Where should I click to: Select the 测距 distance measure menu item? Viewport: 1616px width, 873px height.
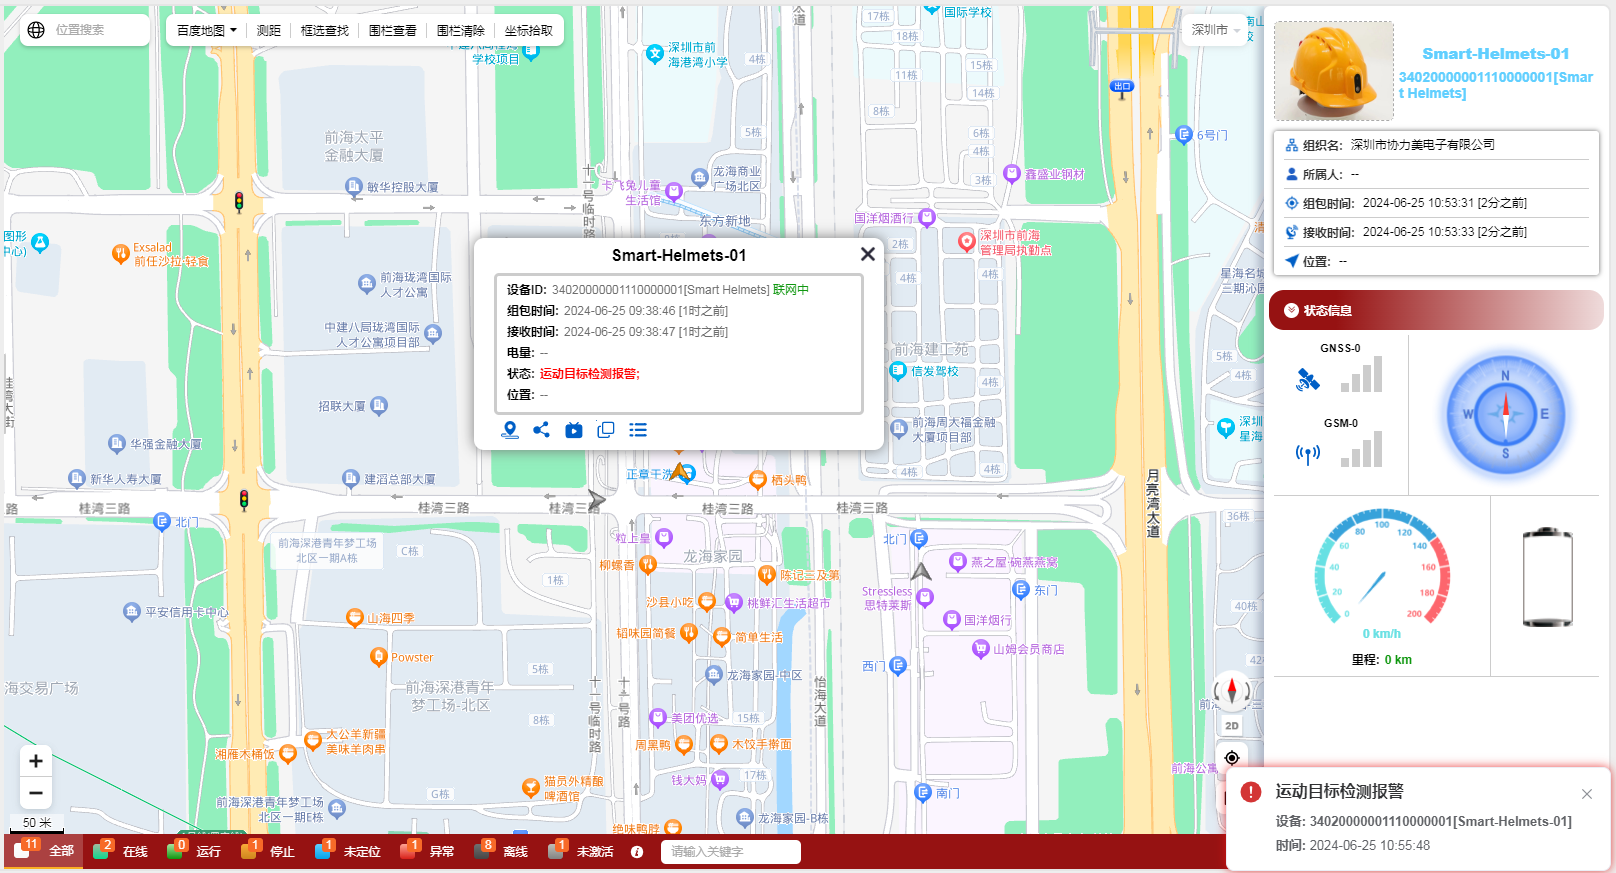[x=269, y=31]
